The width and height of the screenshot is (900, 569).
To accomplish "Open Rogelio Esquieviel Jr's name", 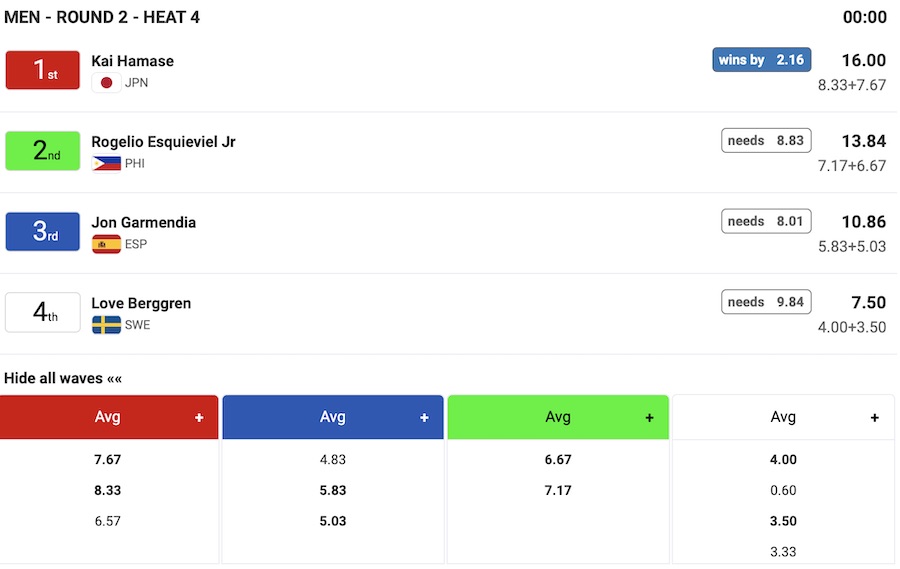I will coord(163,142).
